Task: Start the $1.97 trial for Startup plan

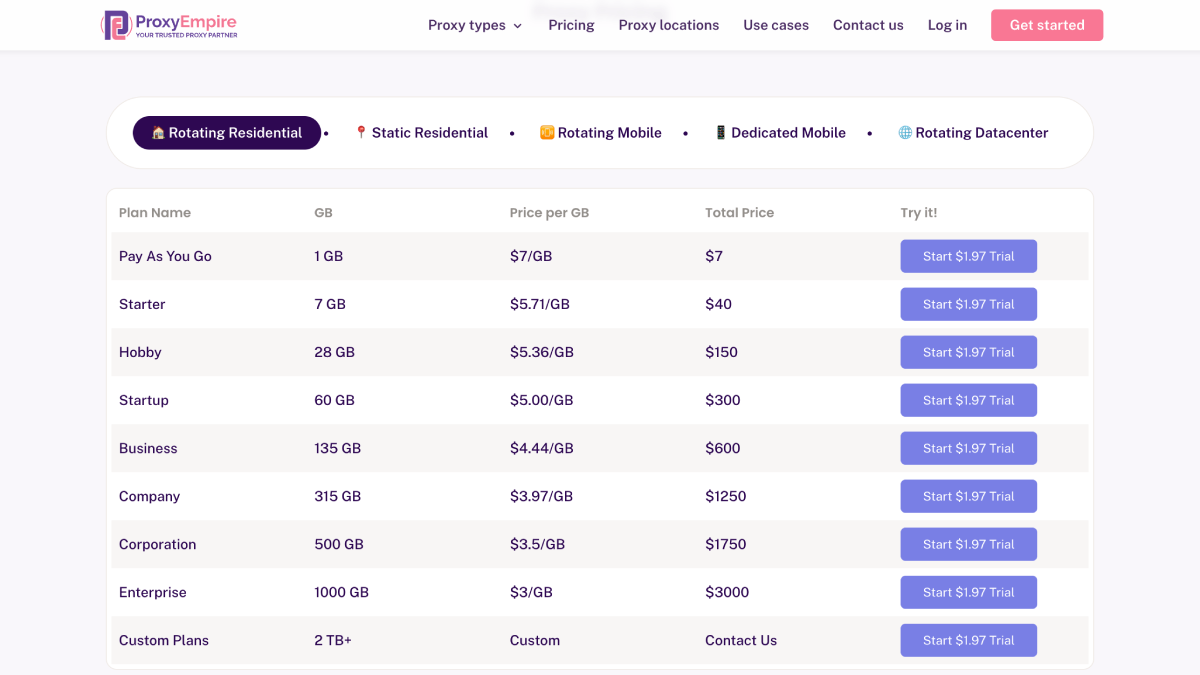Action: click(x=968, y=400)
